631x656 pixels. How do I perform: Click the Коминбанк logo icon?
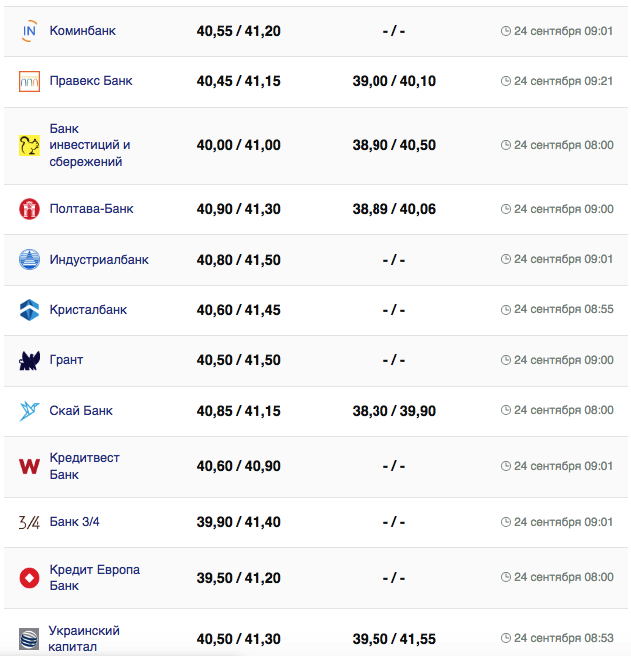29,31
